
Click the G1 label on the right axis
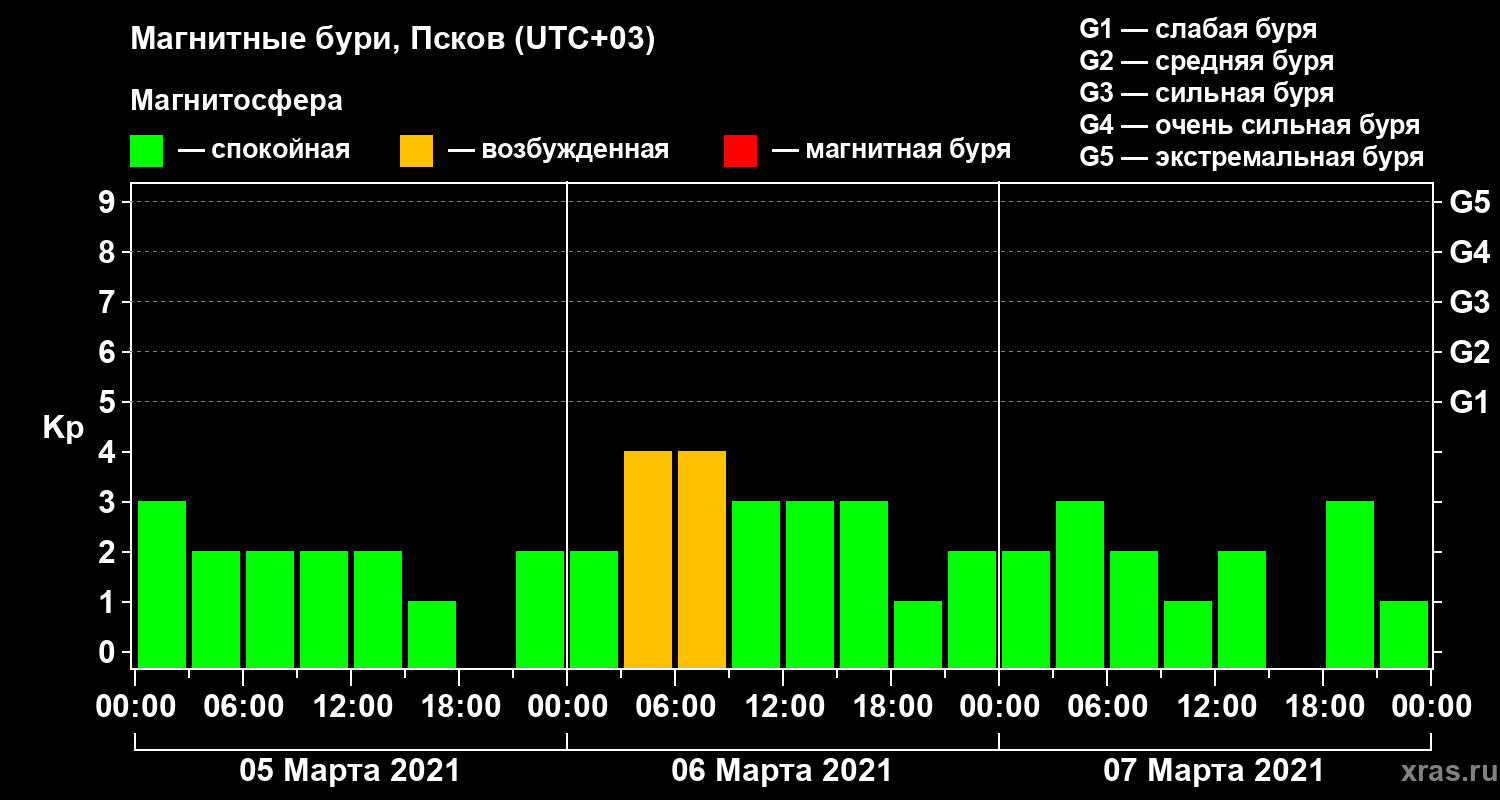click(x=1469, y=403)
